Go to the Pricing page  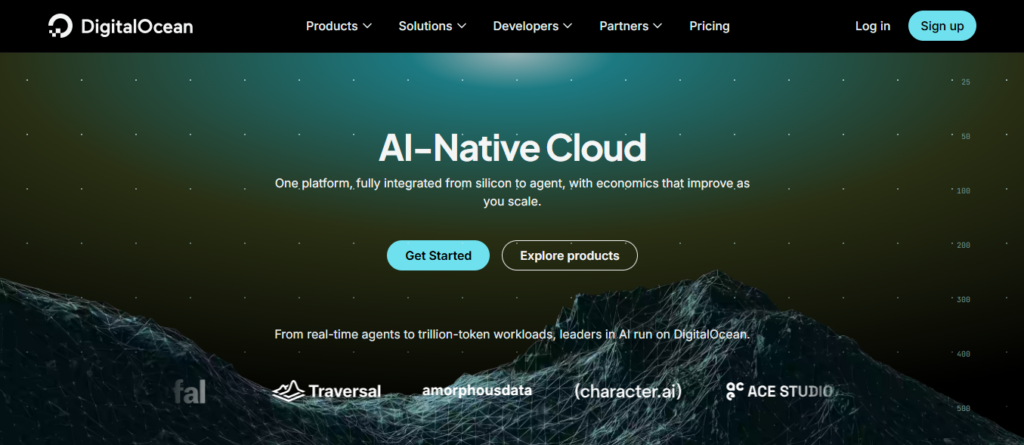click(x=709, y=26)
